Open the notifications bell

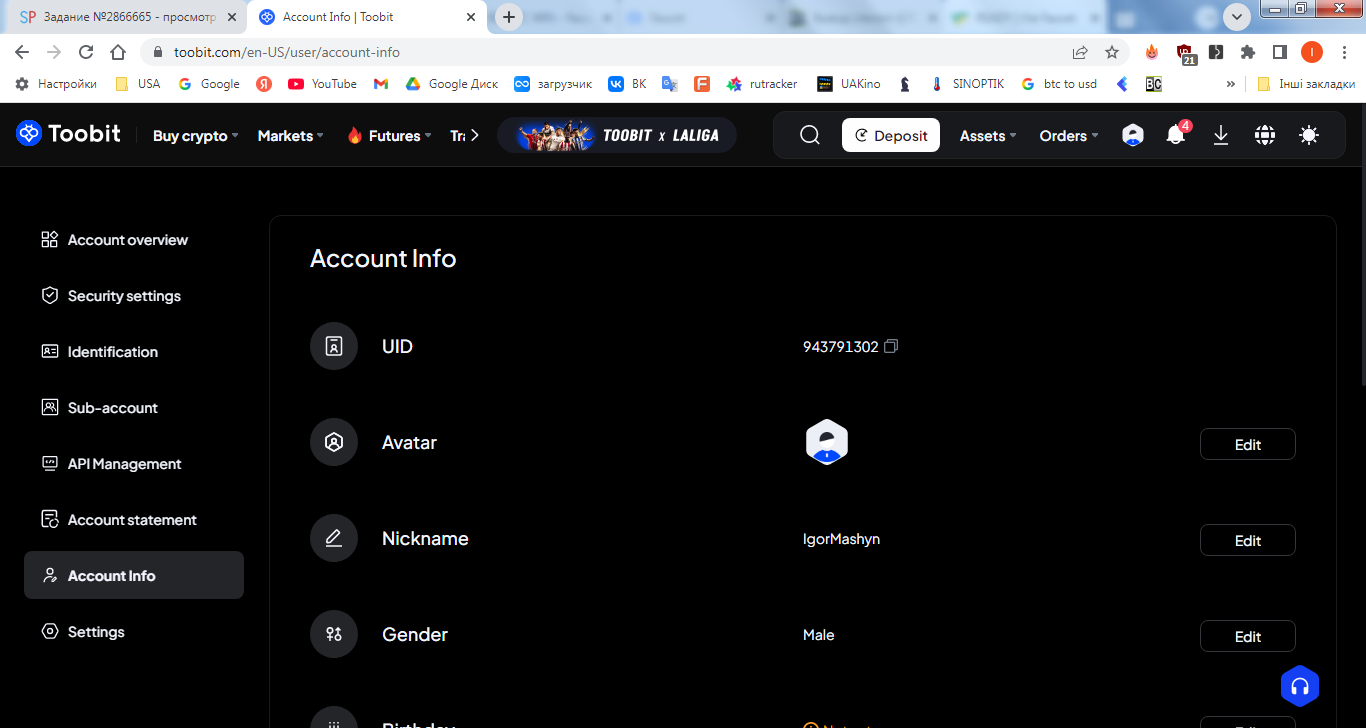[x=1176, y=135]
